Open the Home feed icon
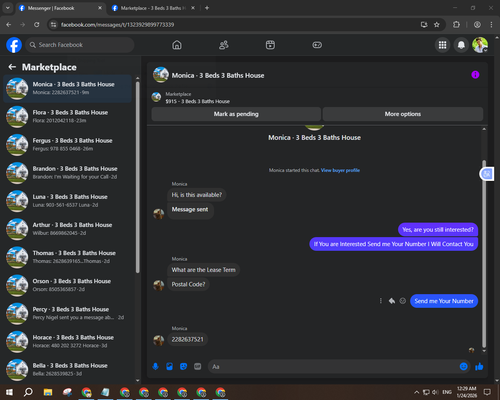Image resolution: width=500 pixels, height=400 pixels. pyautogui.click(x=177, y=45)
